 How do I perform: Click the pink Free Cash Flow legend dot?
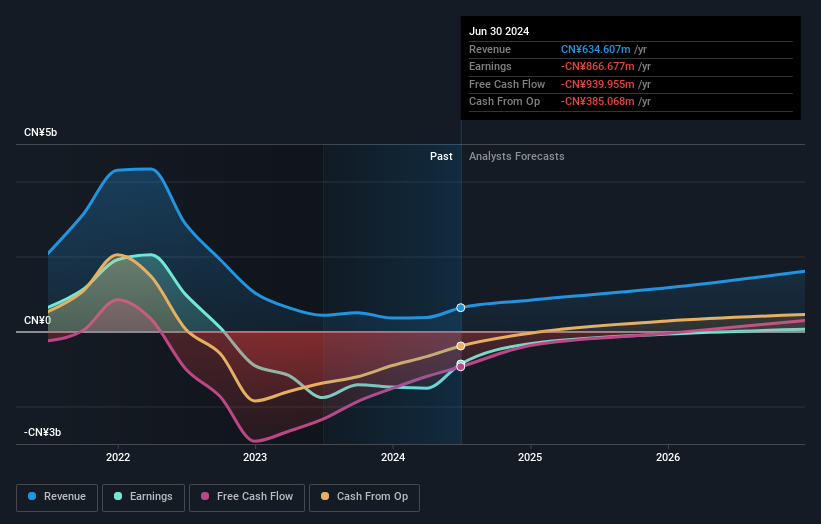coord(206,496)
